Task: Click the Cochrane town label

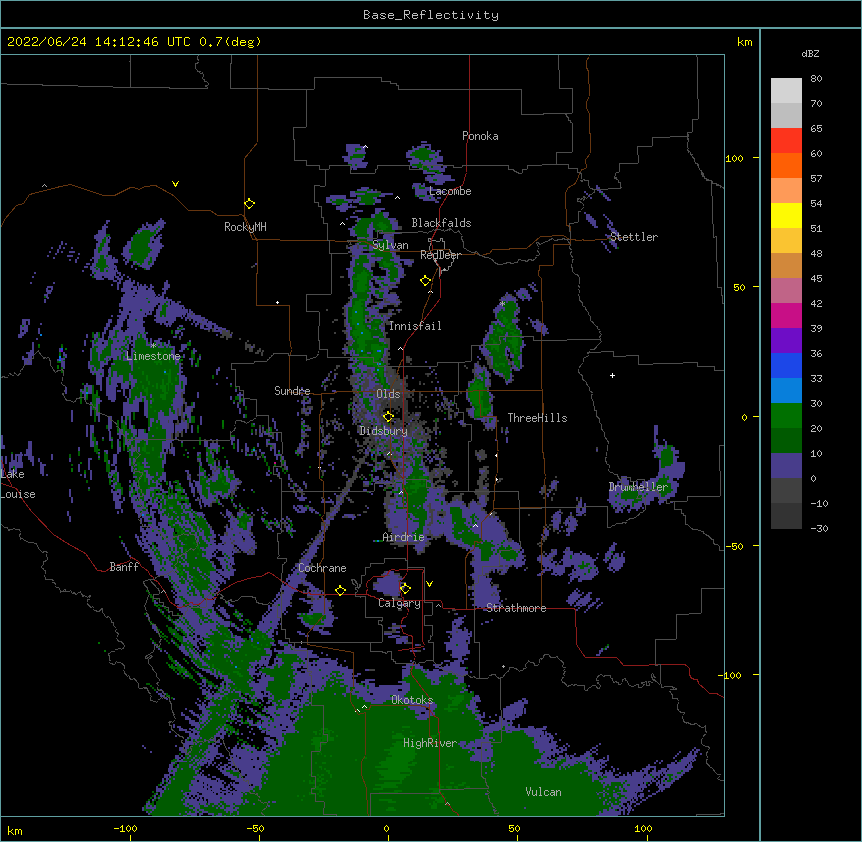Action: 322,568
